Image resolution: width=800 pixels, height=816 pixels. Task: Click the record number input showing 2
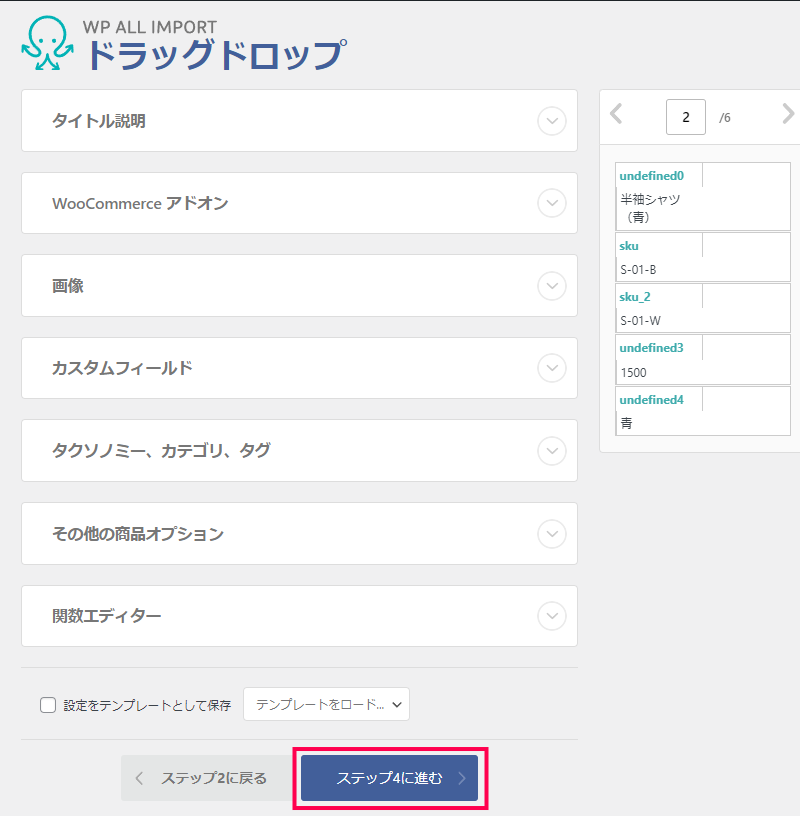pyautogui.click(x=686, y=117)
